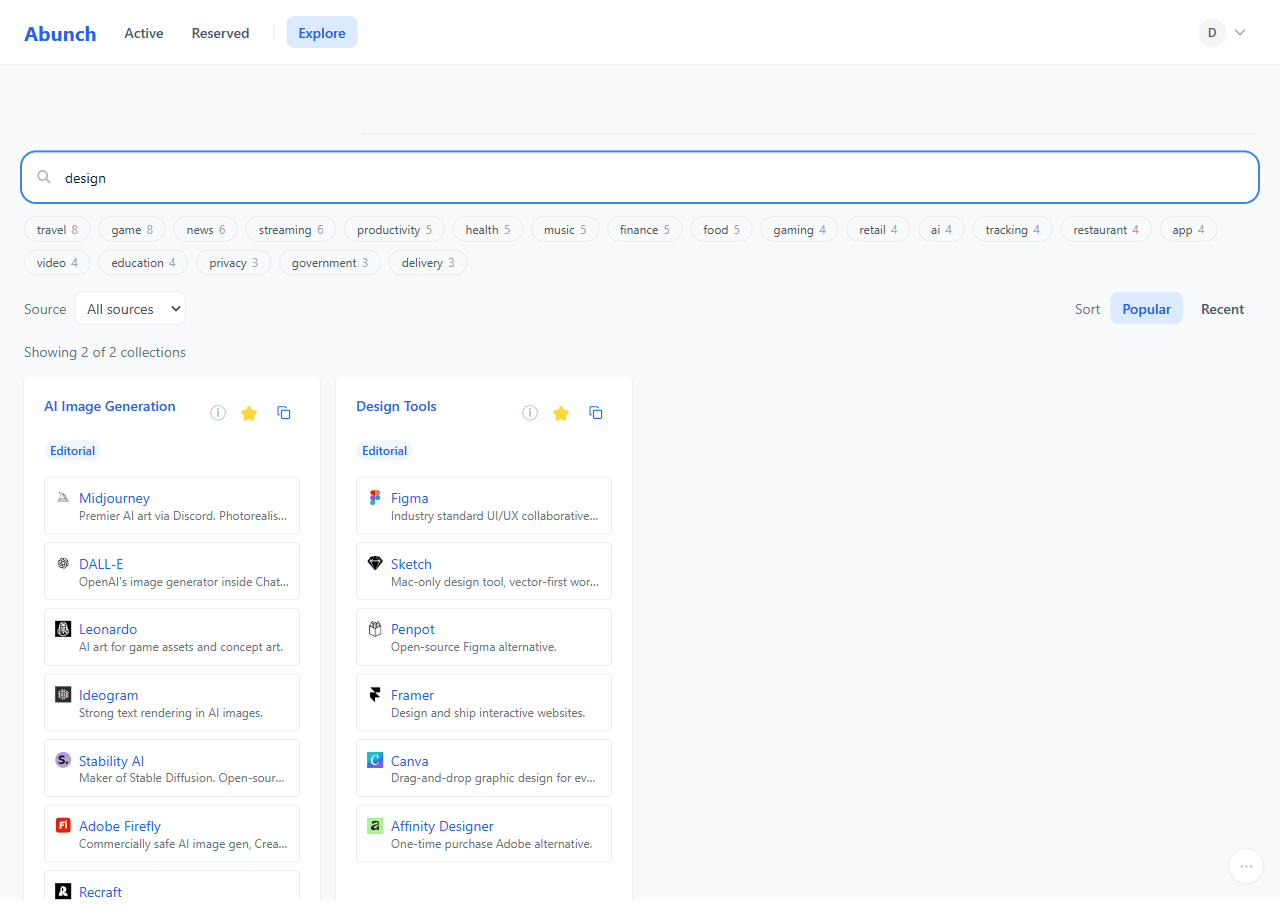
Task: Filter by the news tag
Action: [206, 230]
